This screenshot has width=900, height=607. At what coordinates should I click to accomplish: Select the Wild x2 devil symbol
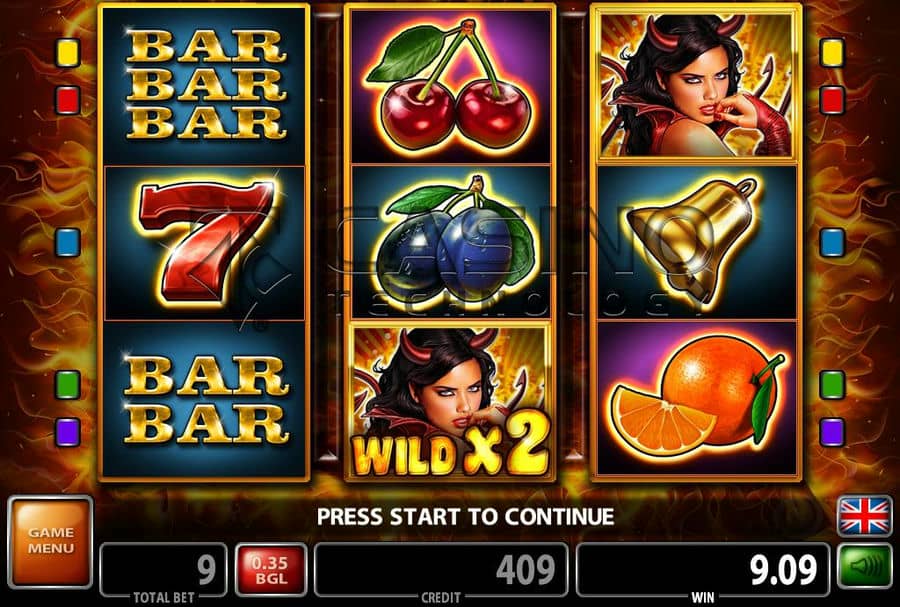click(x=451, y=400)
